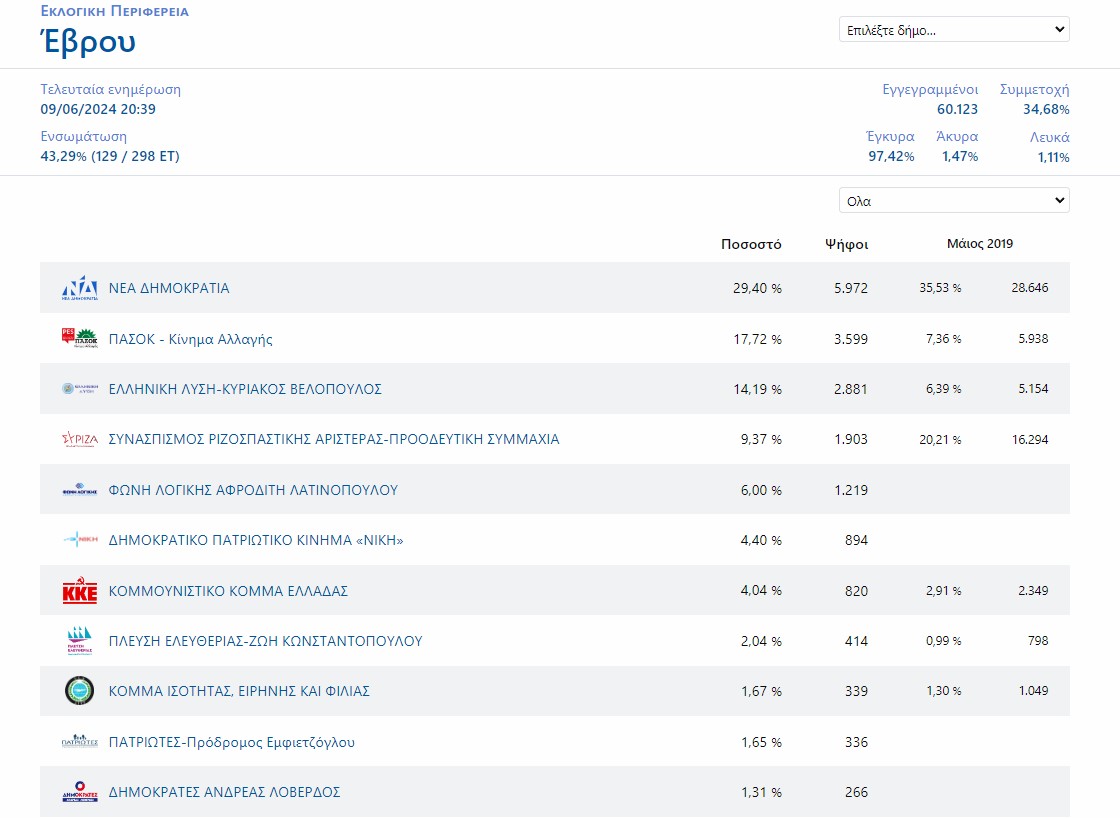Image resolution: width=1120 pixels, height=818 pixels.
Task: Open ΔΗΜΟΚΡΑΤΕΣ ΑΝΔΡΕΑΣ ΛΟΒΕΡΔΟΣ link
Action: (x=224, y=792)
